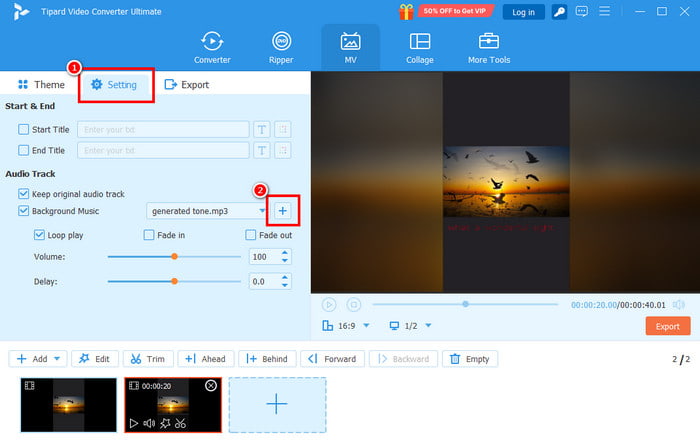Viewport: 700px width, 445px height.
Task: Remove the second clip with its X icon
Action: (x=210, y=385)
